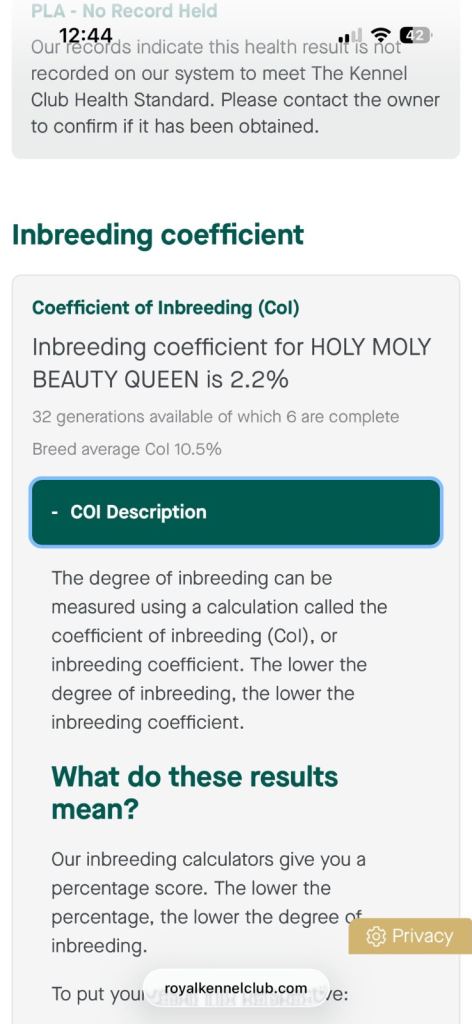Tap the royalkennelclub.com address pill
This screenshot has width=472, height=1024.
pos(236,987)
